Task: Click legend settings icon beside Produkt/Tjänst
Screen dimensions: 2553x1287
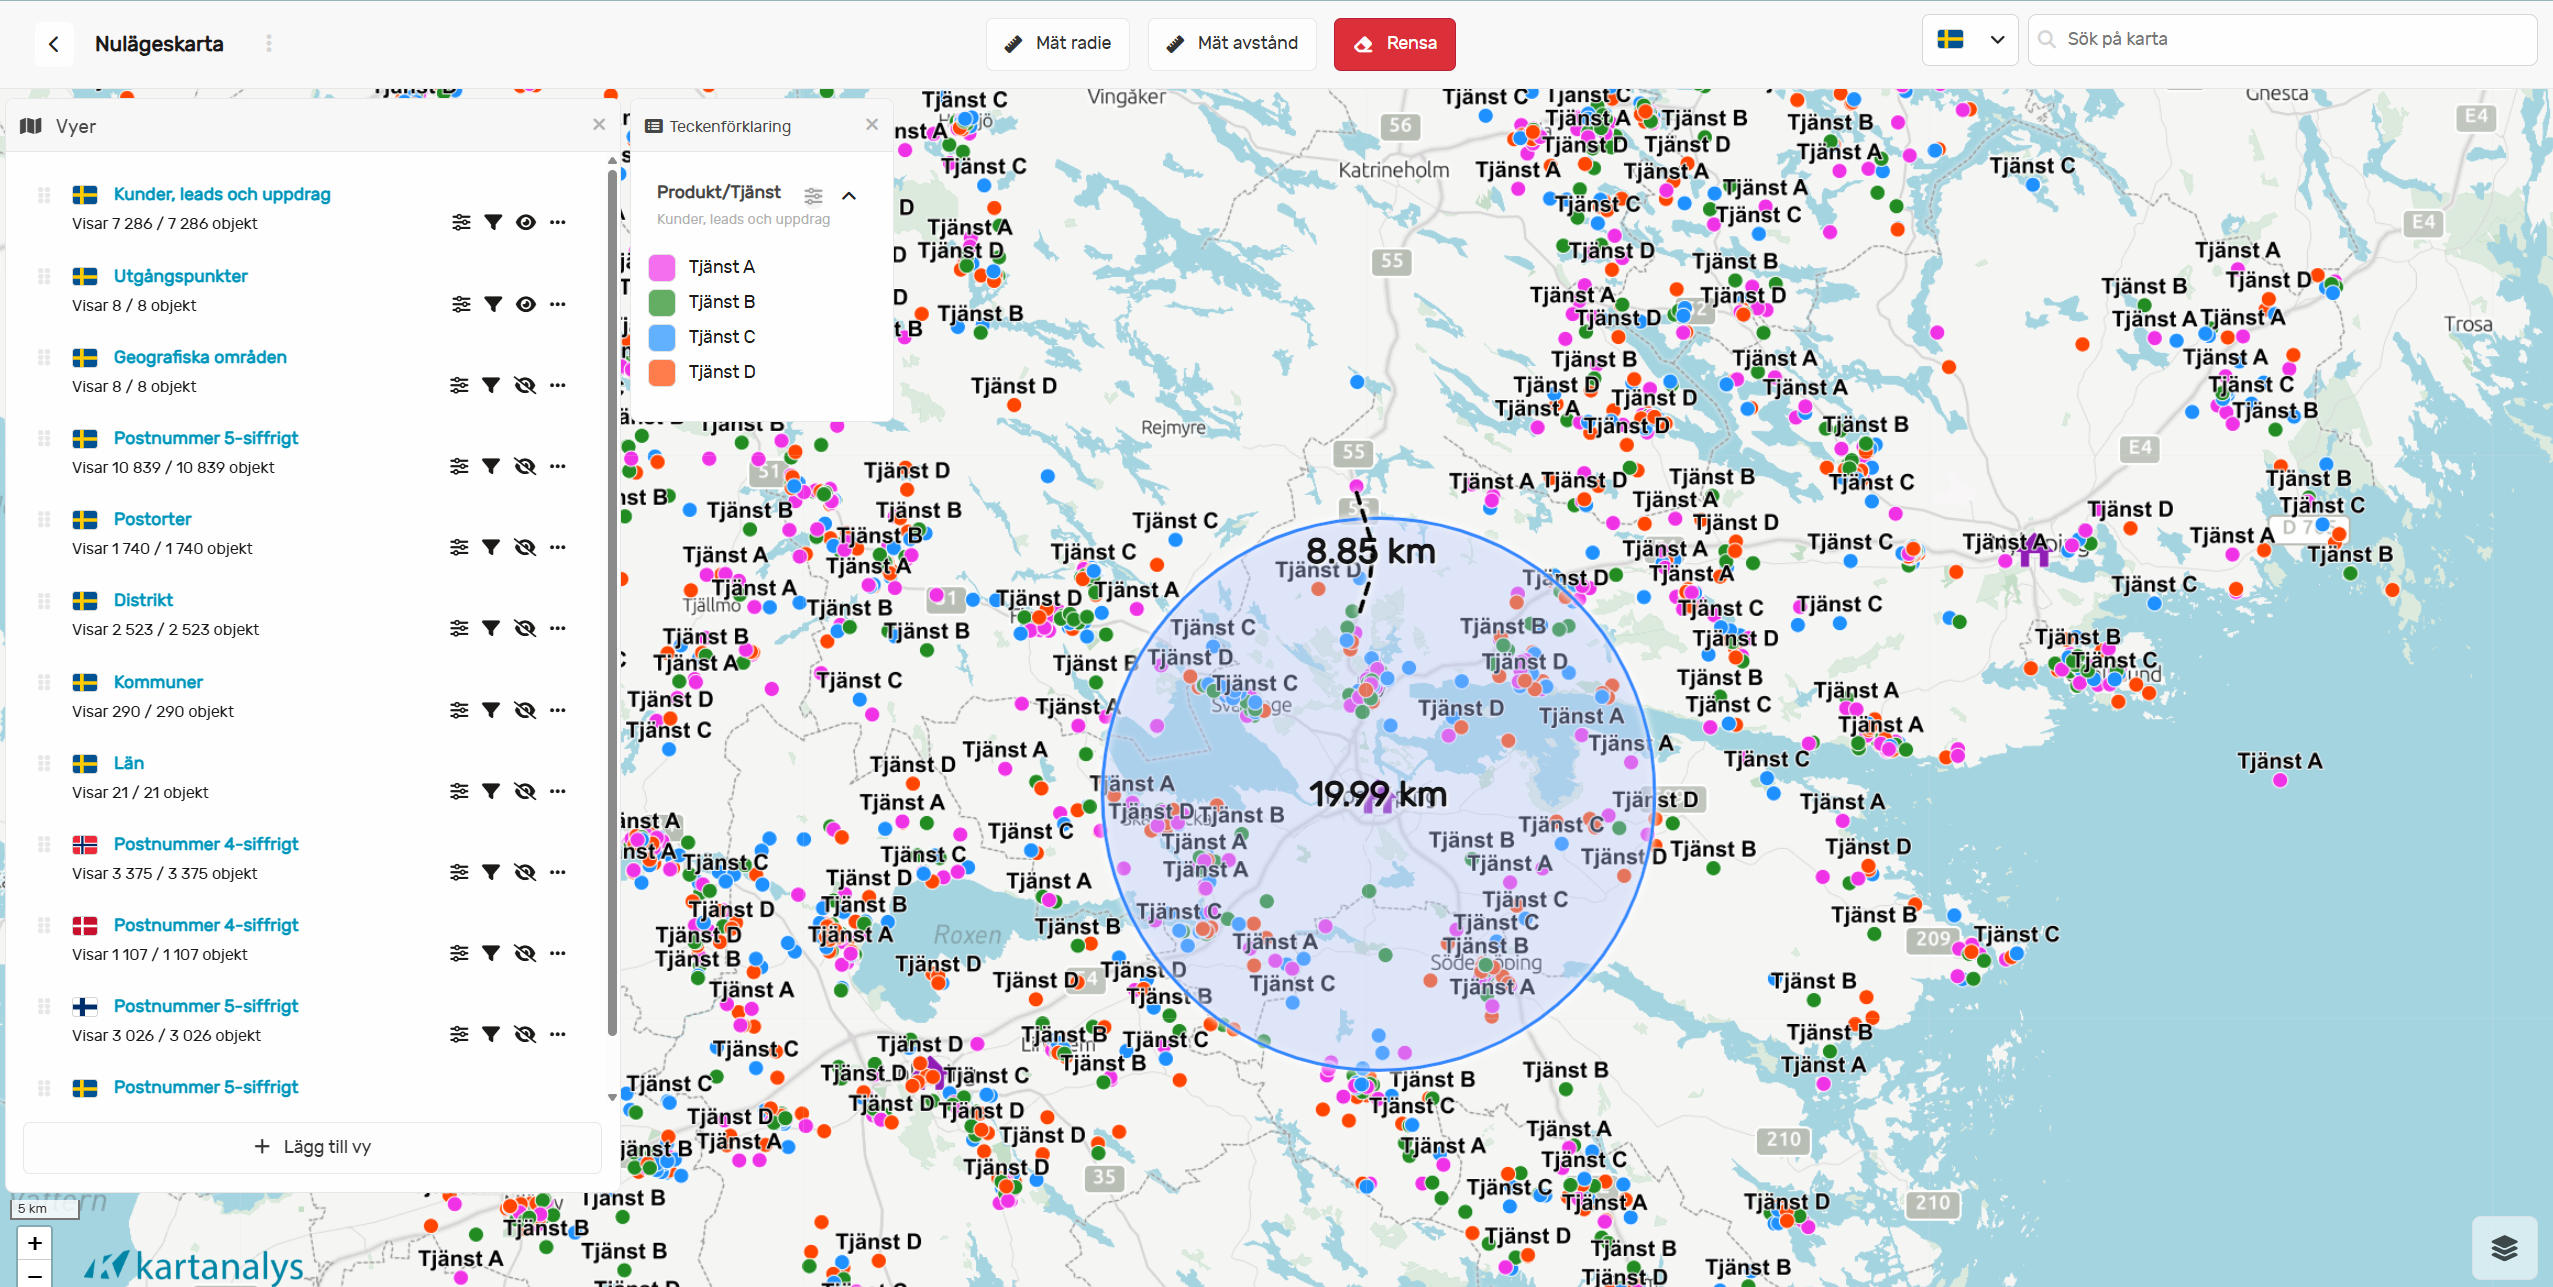Action: tap(813, 195)
